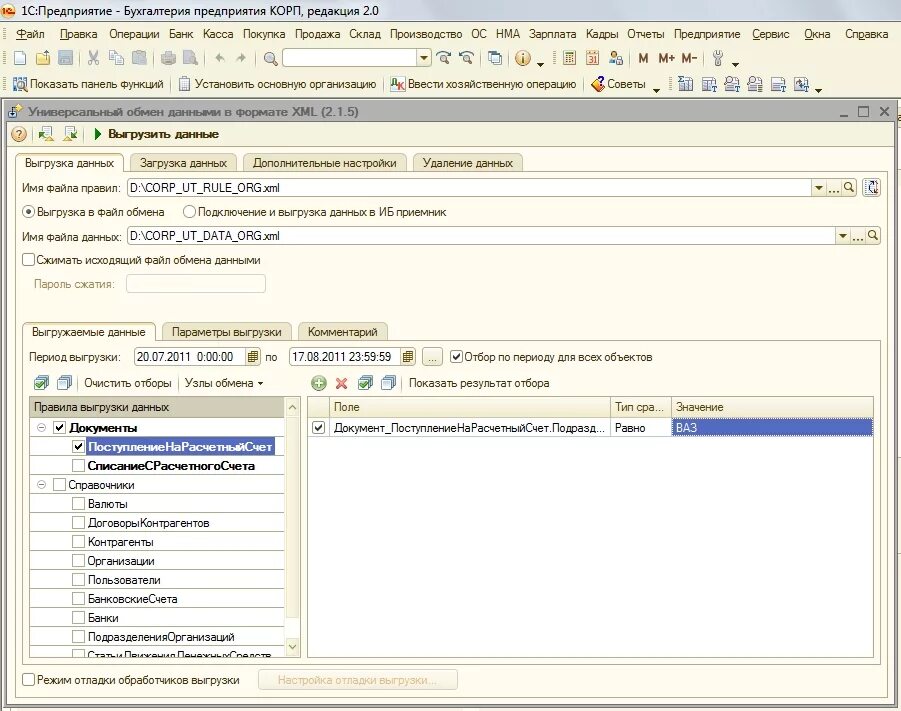Click the reload rules icon at the rules file row

(872, 187)
